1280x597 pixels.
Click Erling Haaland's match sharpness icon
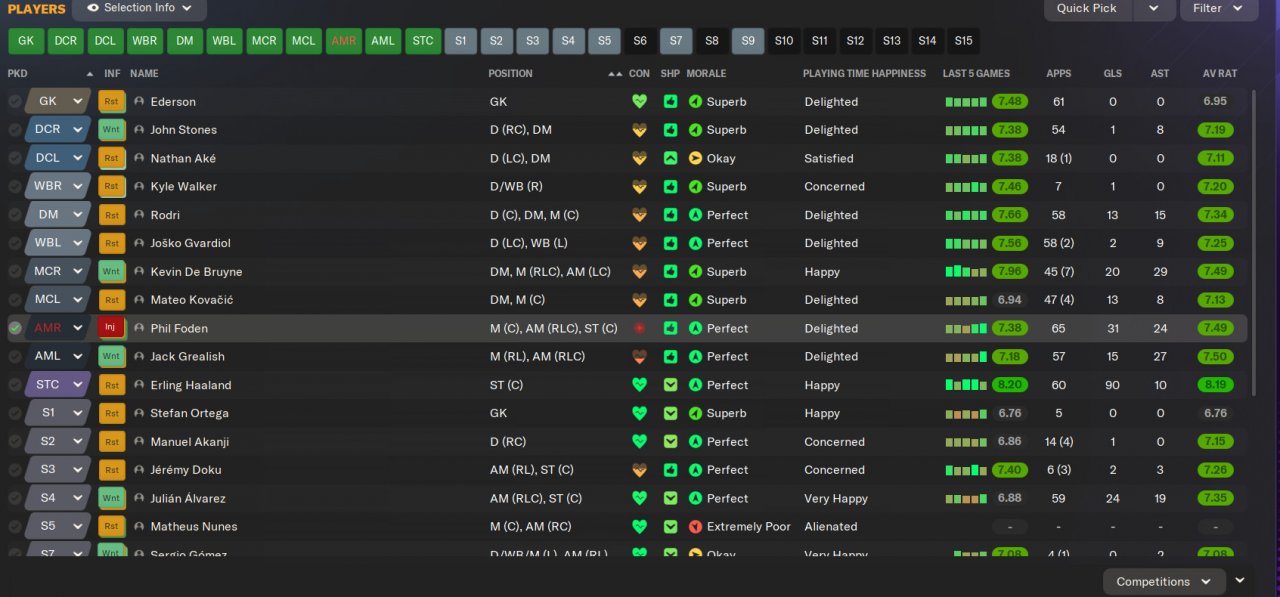point(670,385)
